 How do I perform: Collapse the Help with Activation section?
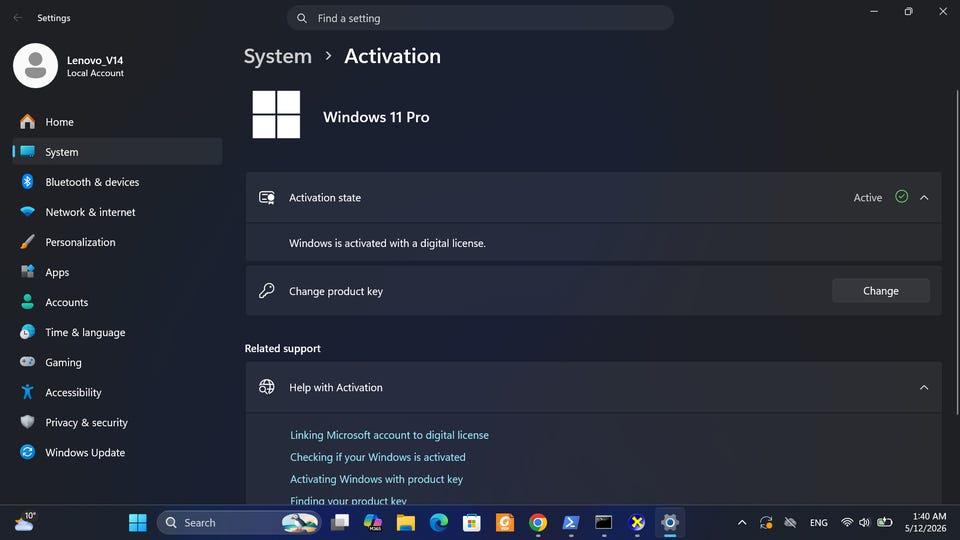[x=924, y=388]
